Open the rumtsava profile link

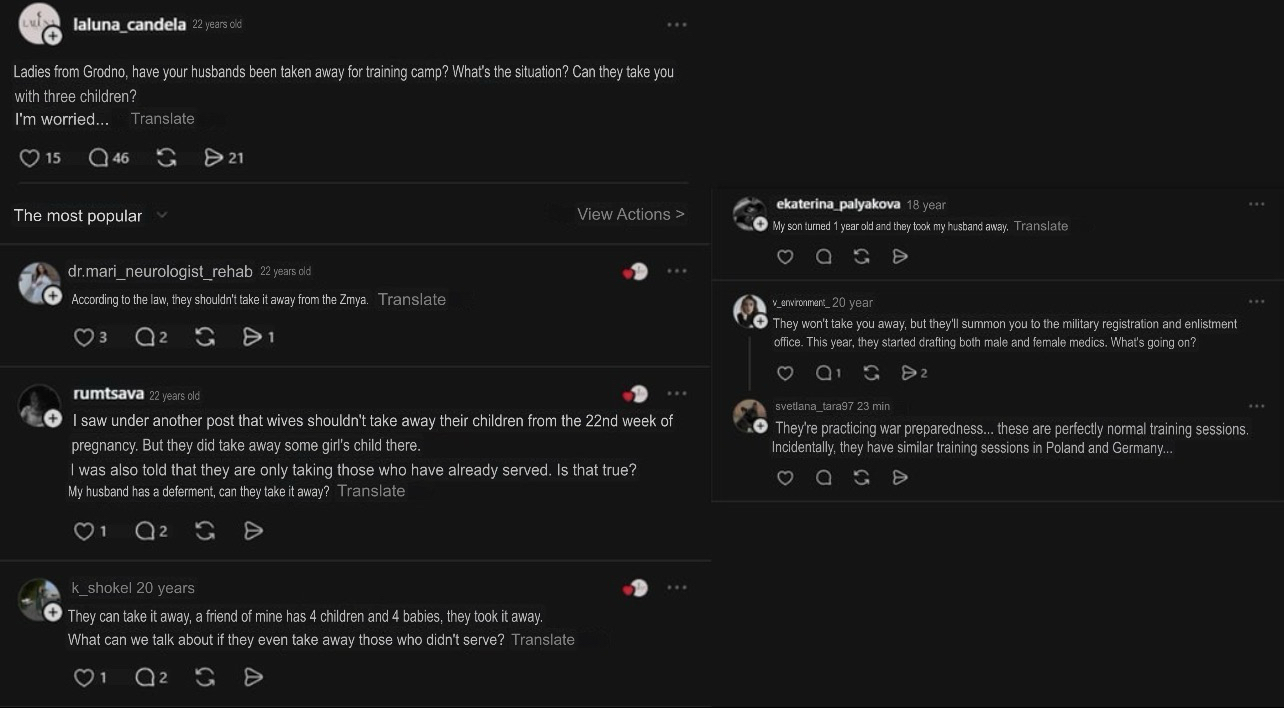108,394
